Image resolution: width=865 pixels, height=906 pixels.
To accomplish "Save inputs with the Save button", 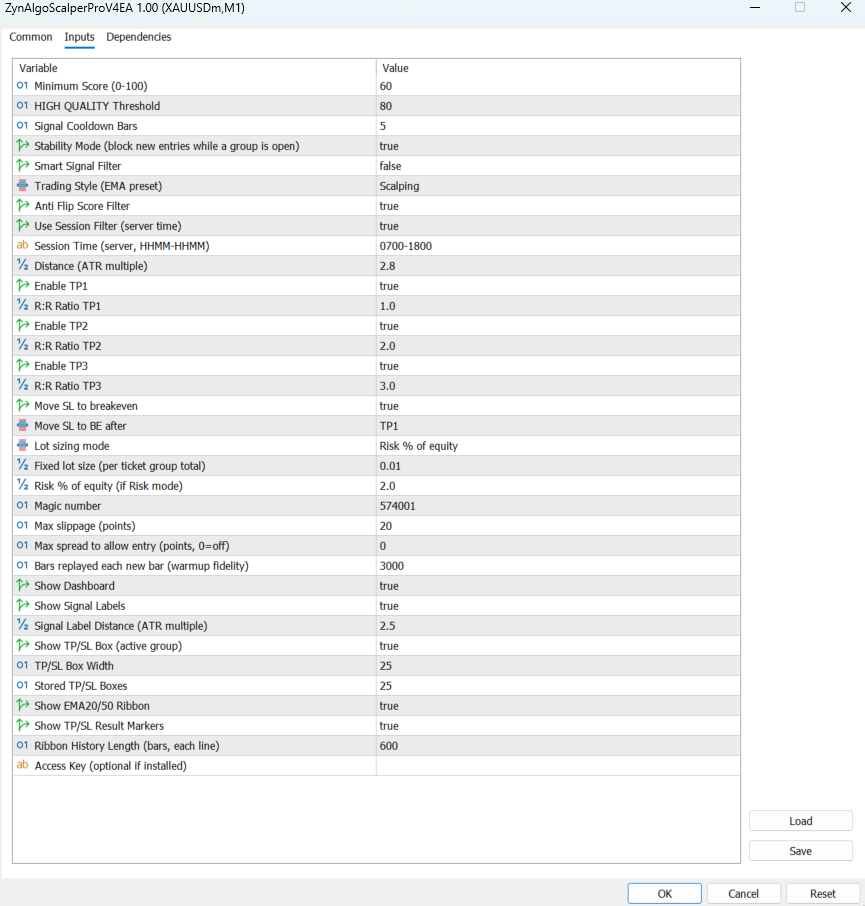I will click(x=800, y=851).
